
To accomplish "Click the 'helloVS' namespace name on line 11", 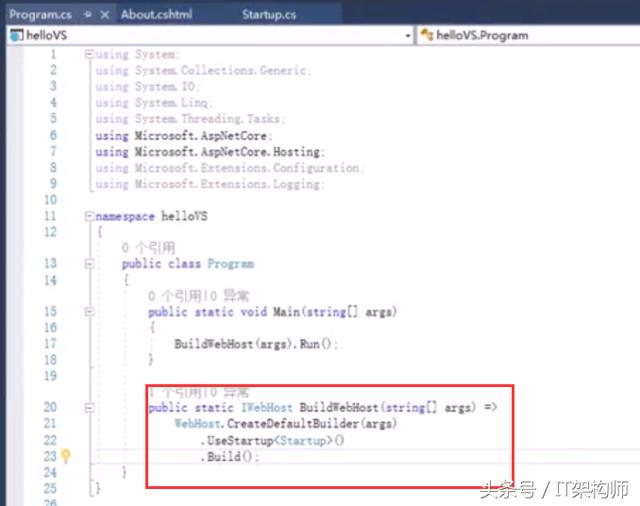I will click(184, 216).
